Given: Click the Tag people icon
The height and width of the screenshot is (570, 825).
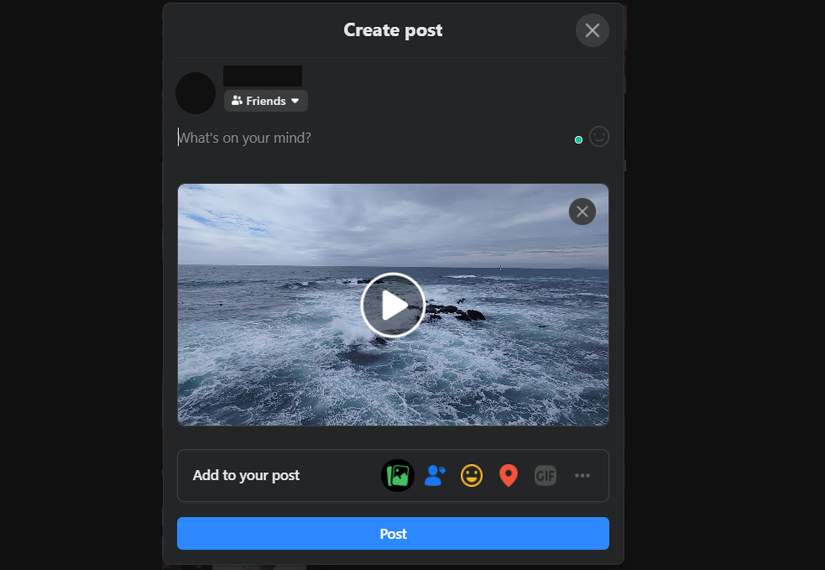Looking at the screenshot, I should [435, 475].
